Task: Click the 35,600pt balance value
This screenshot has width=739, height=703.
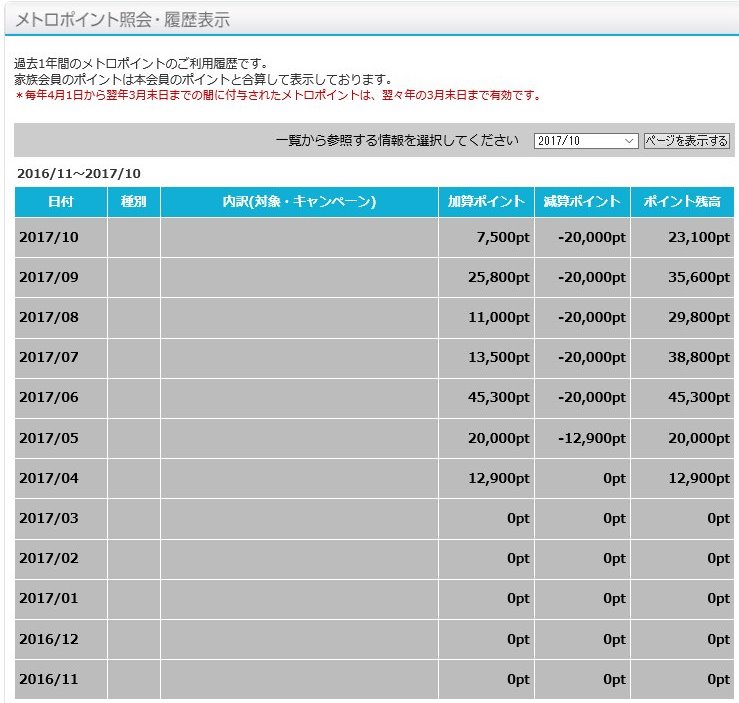Action: point(699,277)
